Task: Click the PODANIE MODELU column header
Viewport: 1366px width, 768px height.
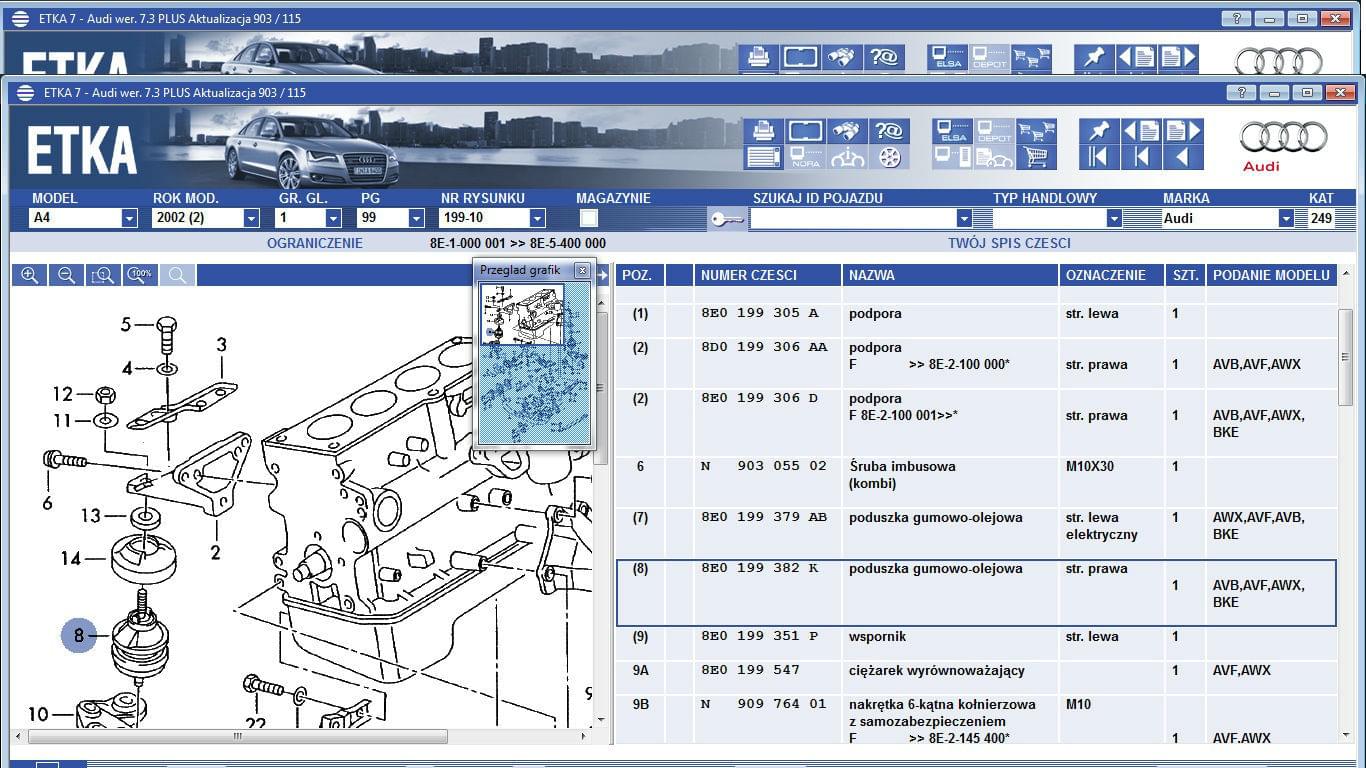Action: (1272, 275)
